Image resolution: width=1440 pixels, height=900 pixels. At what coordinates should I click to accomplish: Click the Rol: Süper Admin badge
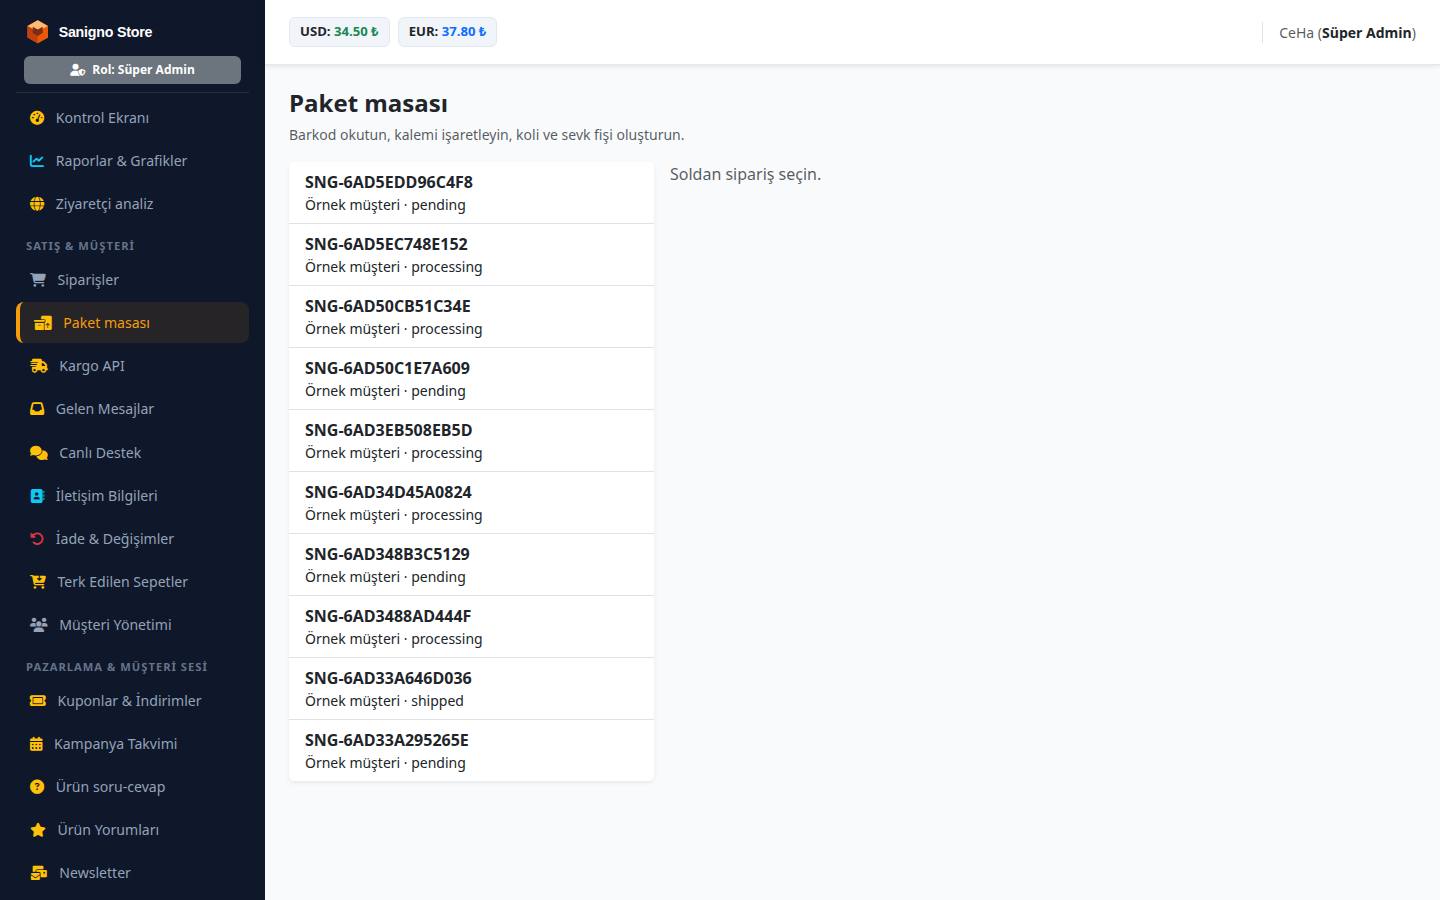click(132, 70)
